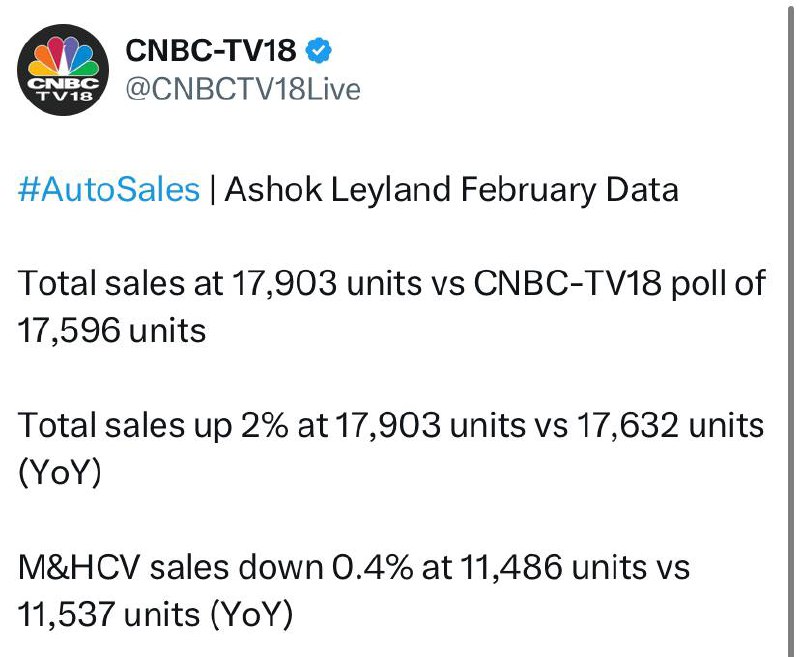
Task: Click the '11,486 units vs' figure
Action: (x=575, y=567)
